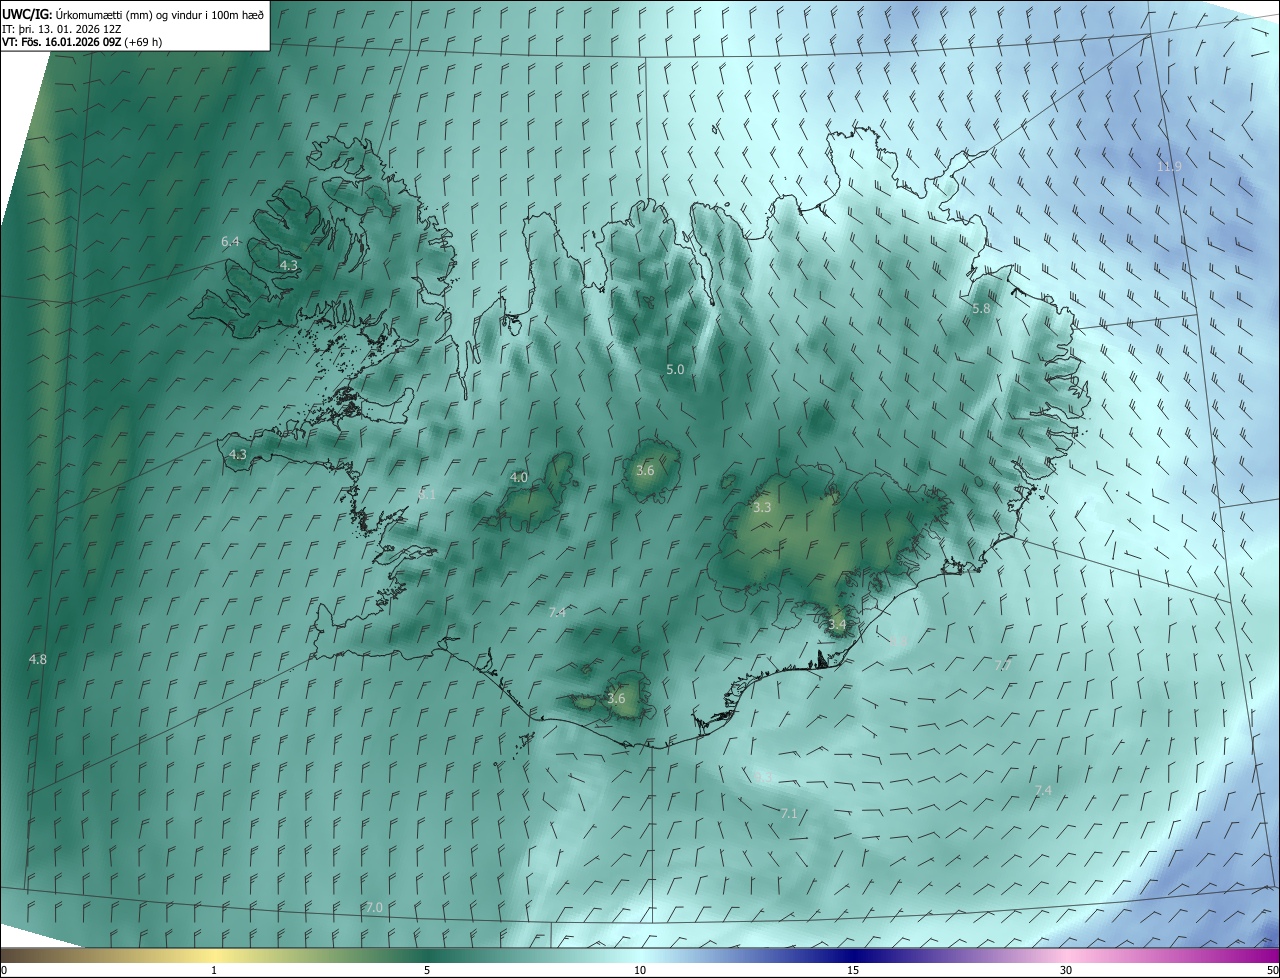Click the yellow section of the colour scale
This screenshot has height=978, width=1280.
[x=214, y=955]
